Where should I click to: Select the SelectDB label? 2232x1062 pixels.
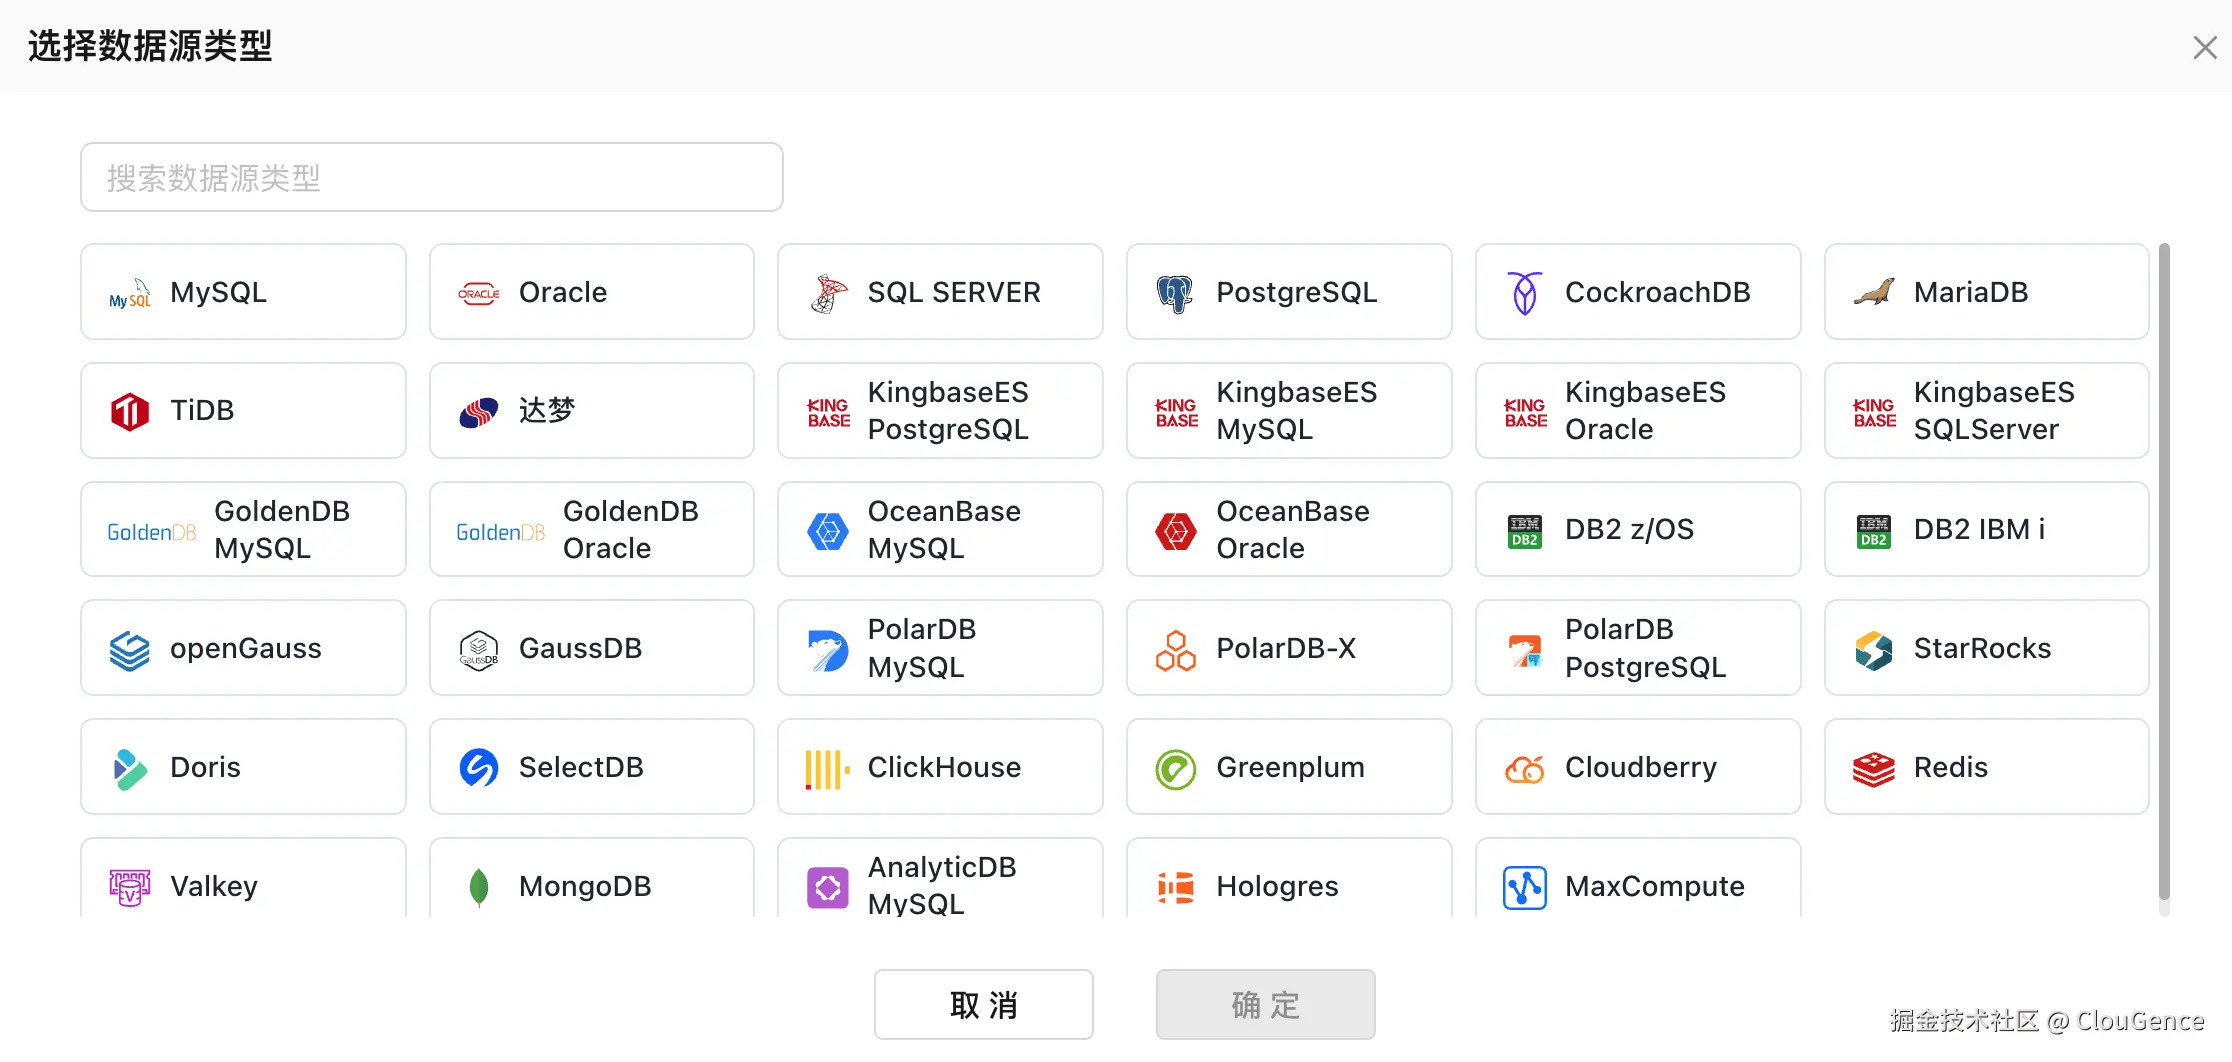coord(581,767)
